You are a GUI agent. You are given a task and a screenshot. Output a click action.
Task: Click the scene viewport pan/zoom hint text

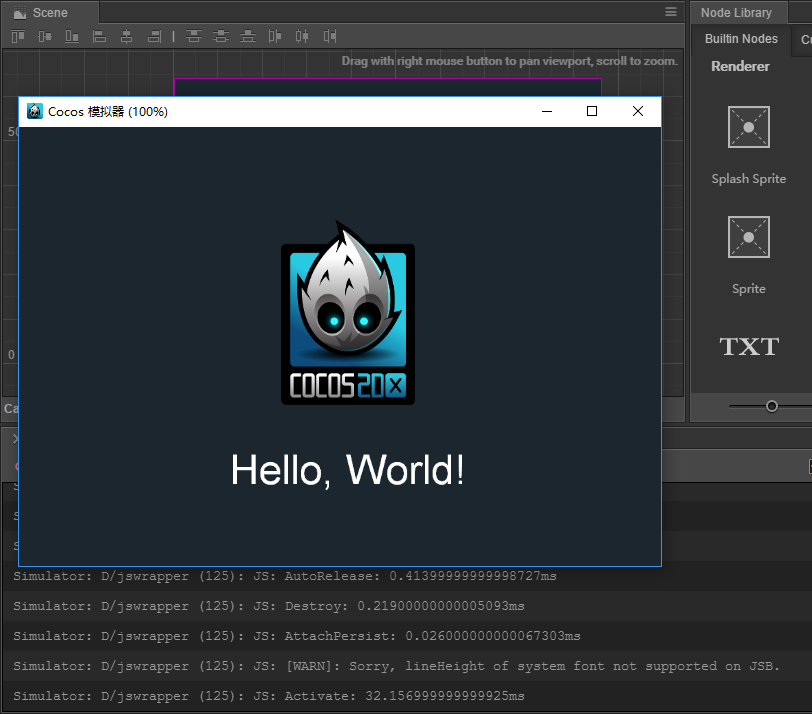click(x=509, y=61)
